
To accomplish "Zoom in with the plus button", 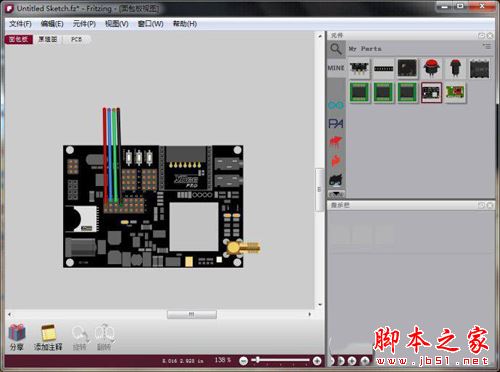I will (317, 361).
